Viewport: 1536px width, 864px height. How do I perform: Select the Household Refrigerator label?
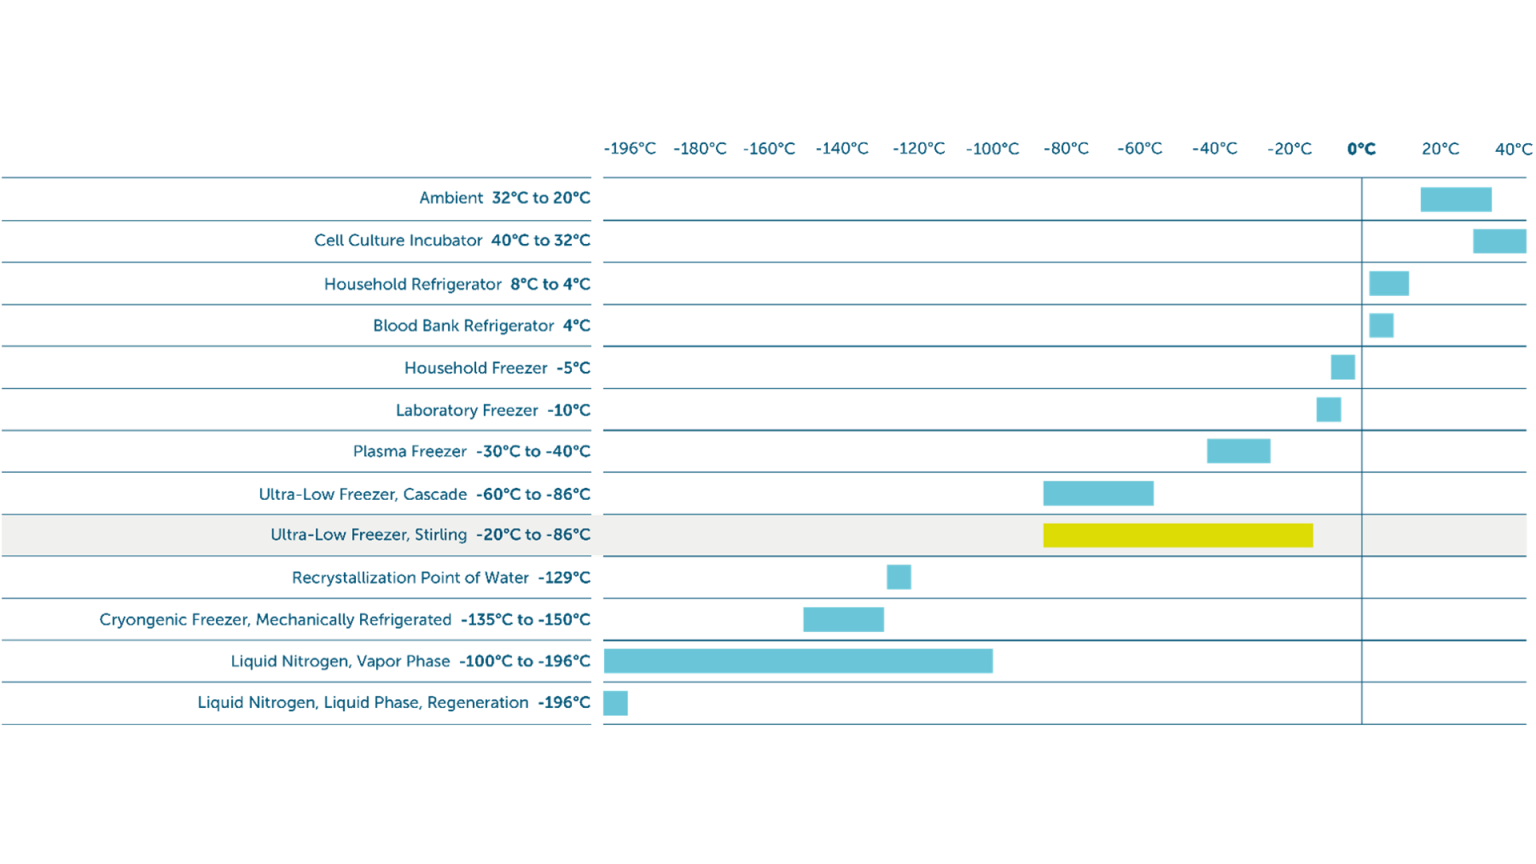point(456,285)
